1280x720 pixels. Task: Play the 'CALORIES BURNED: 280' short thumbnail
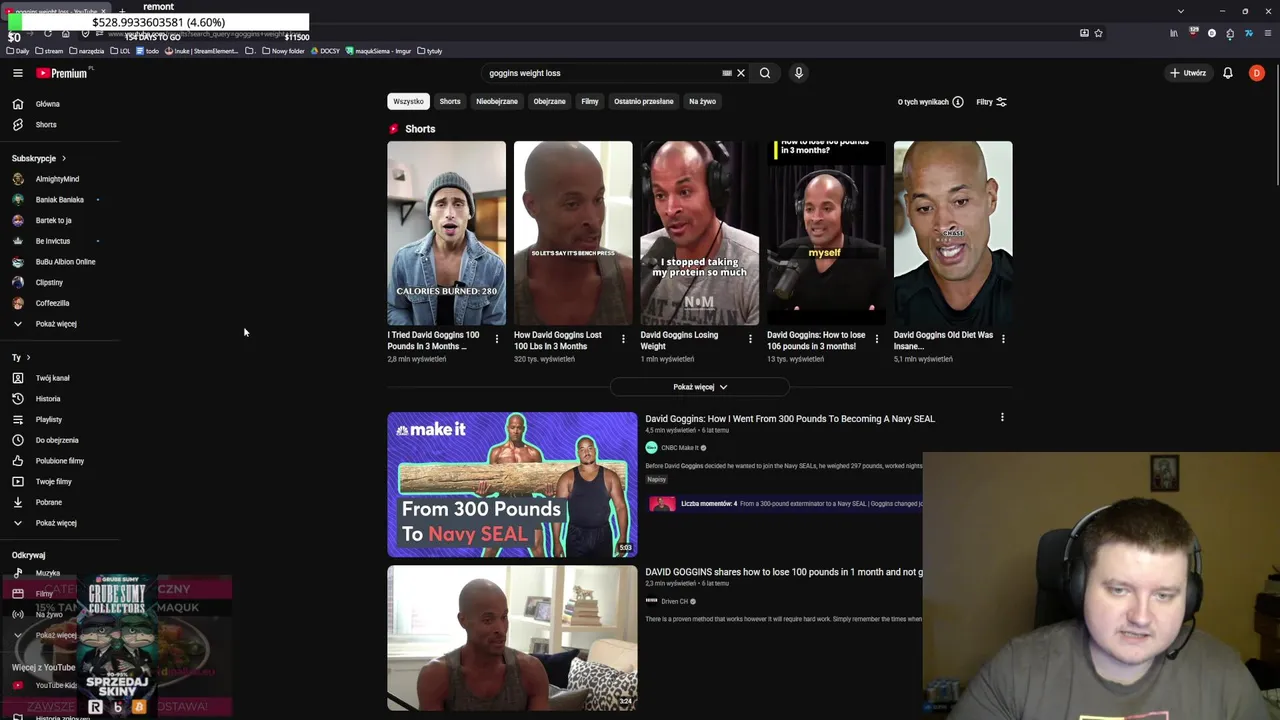[x=447, y=233]
